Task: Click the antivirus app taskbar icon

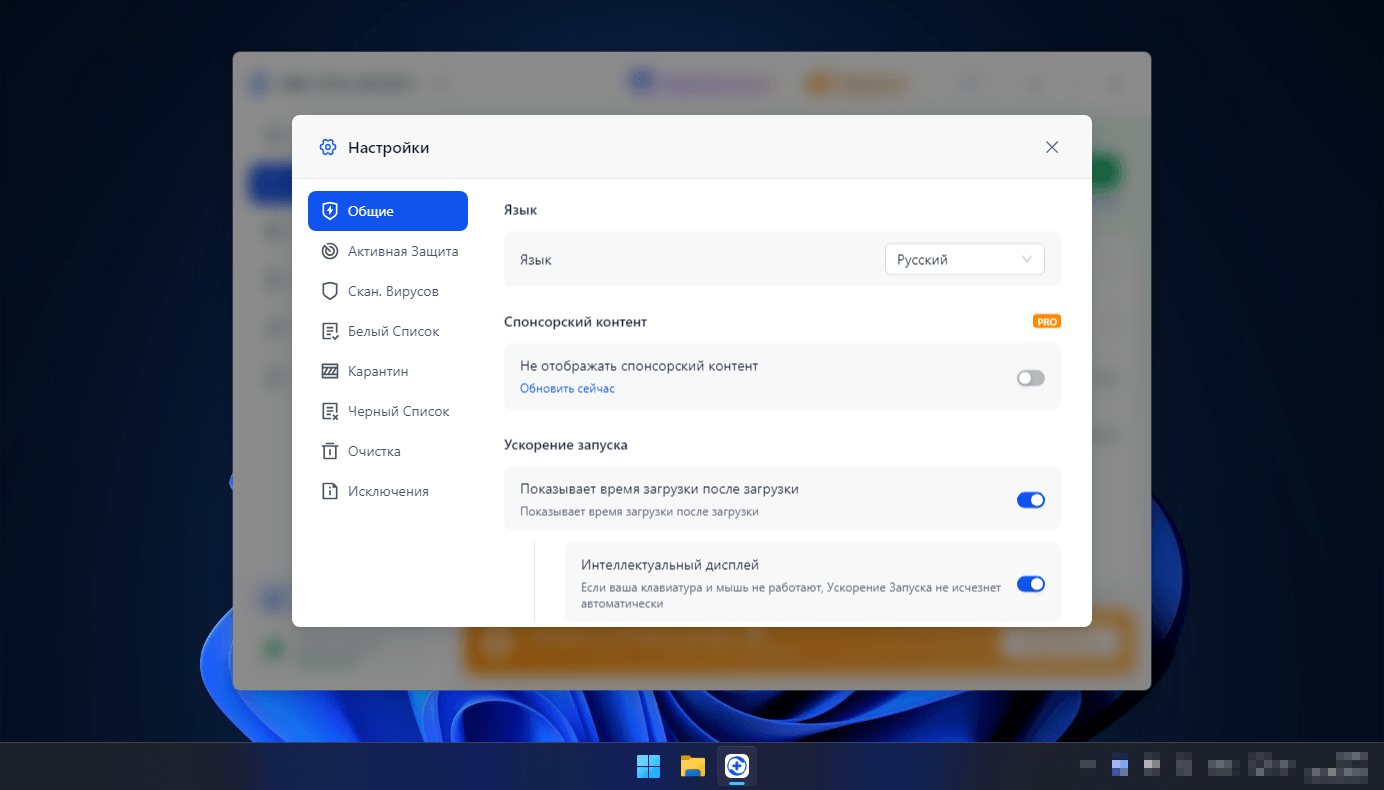Action: [x=737, y=766]
